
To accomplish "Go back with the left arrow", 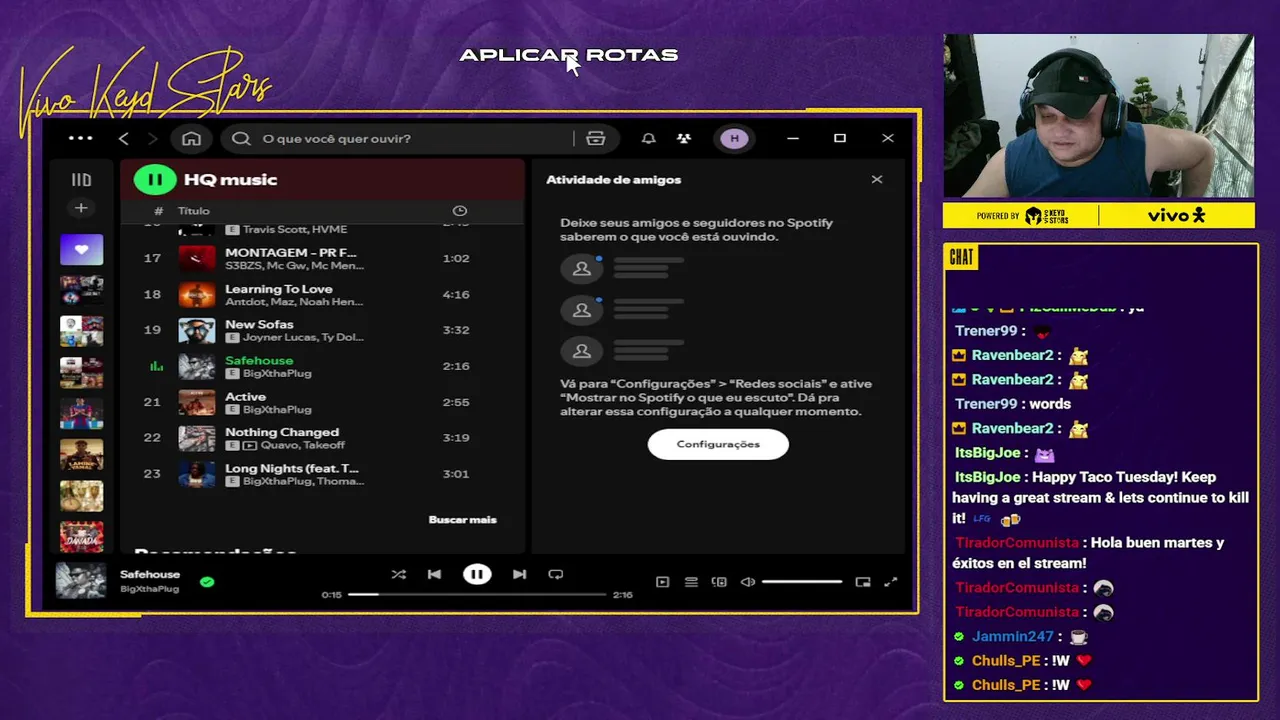I will (x=124, y=138).
